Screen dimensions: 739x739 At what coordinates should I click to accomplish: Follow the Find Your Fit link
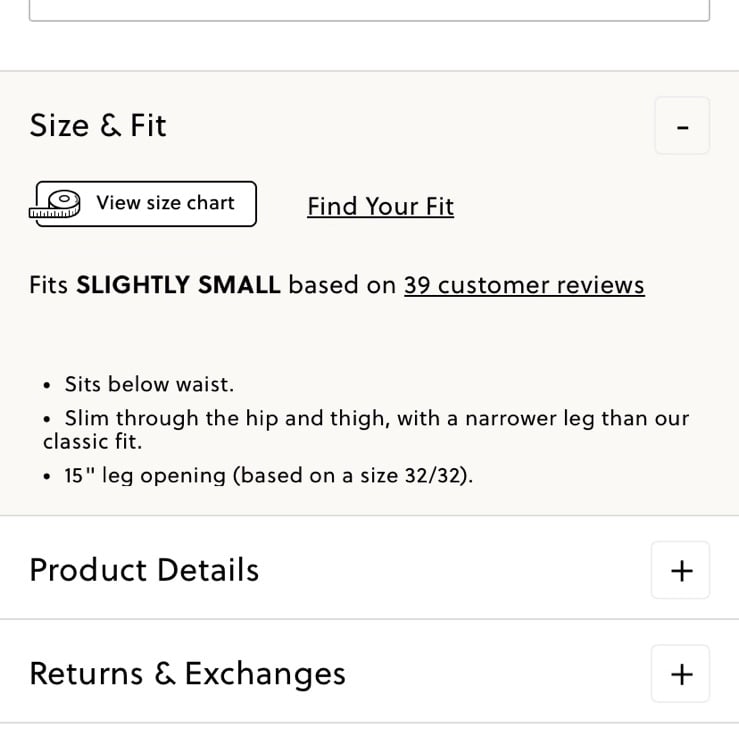pos(380,206)
